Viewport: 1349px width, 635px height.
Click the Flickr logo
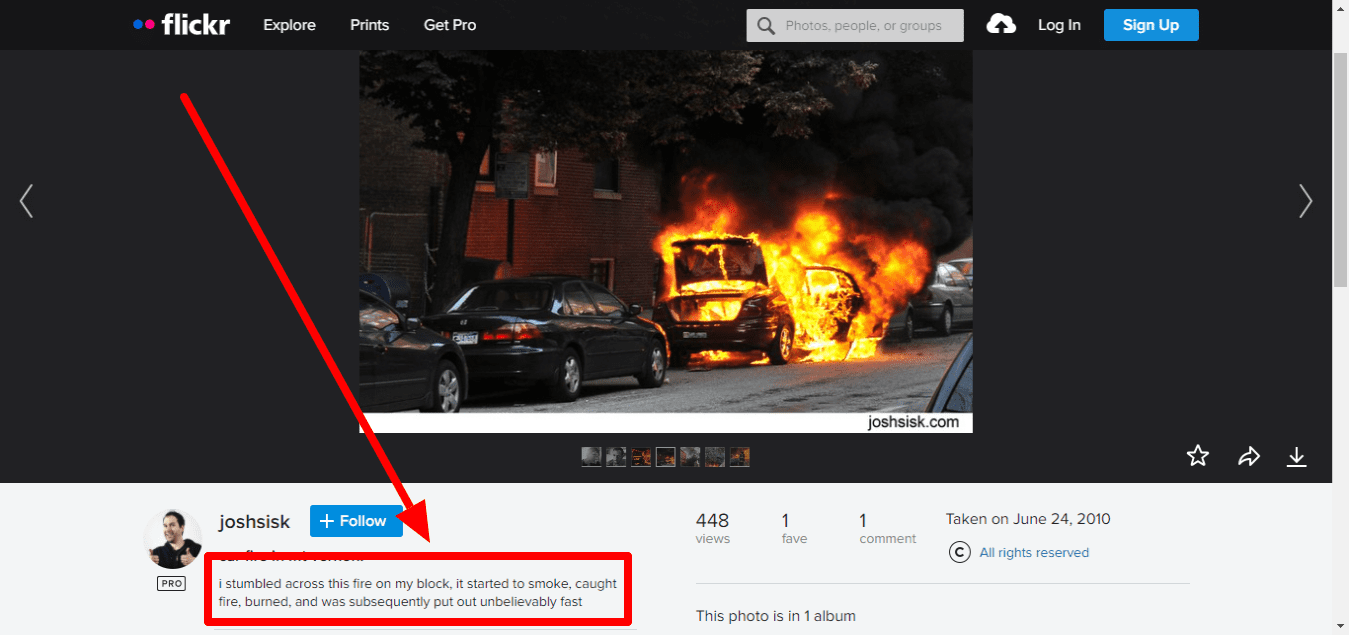181,25
